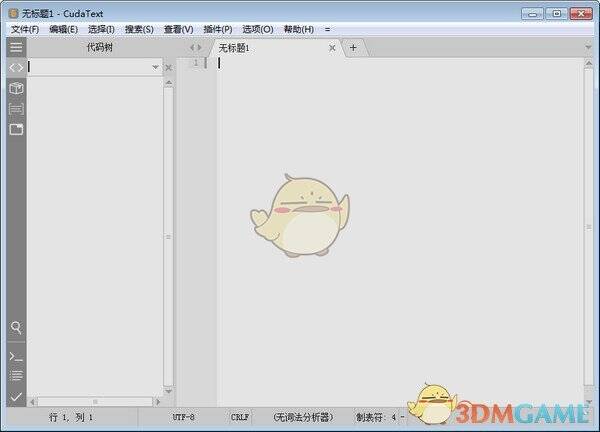Open the 选择(I) menu
Viewport: 600px width, 432px height.
[x=101, y=29]
